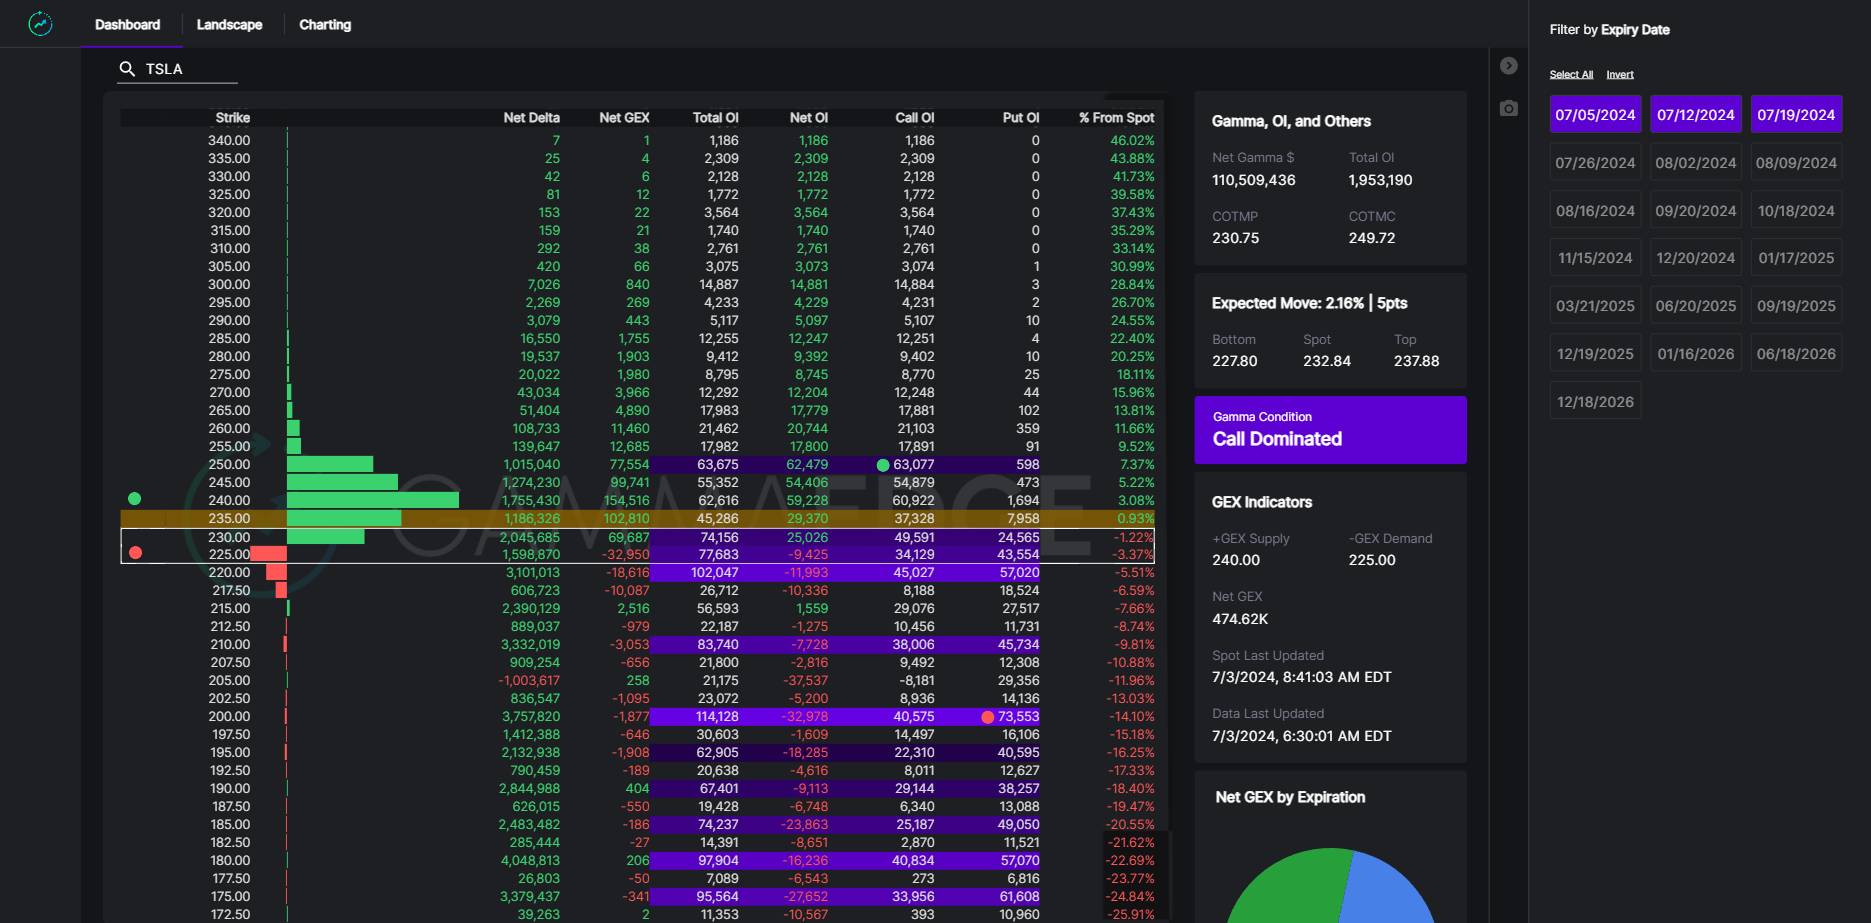Click Net GEX value 474.62K
Viewport: 1871px width, 923px height.
[x=1240, y=619]
